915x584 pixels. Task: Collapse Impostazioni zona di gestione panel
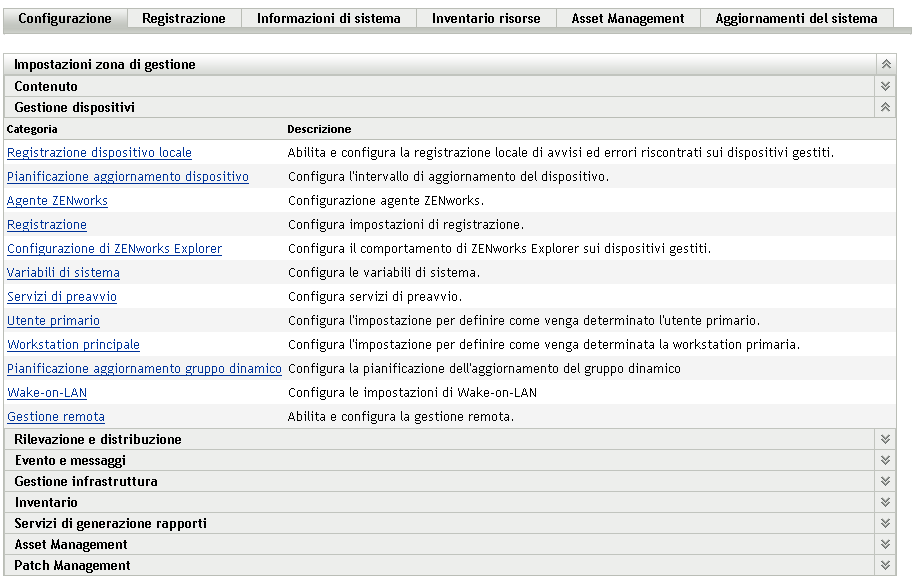(x=885, y=65)
